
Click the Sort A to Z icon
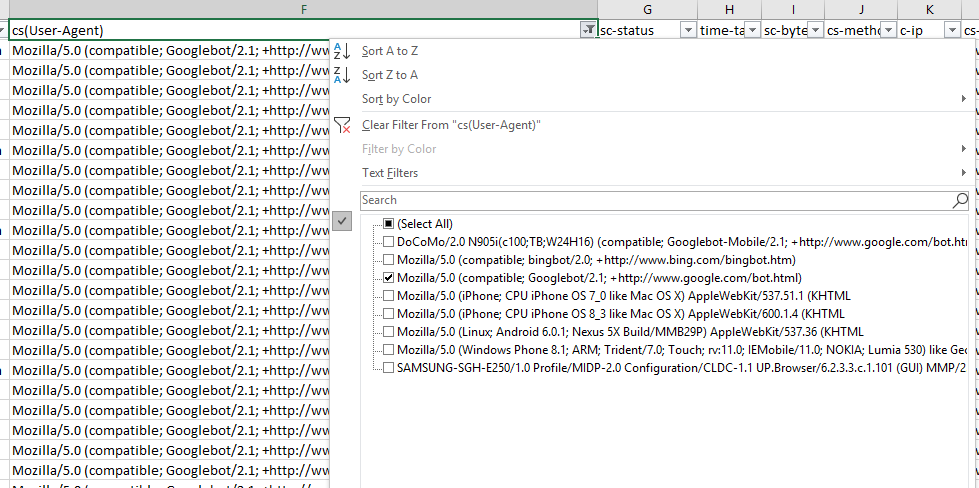342,51
